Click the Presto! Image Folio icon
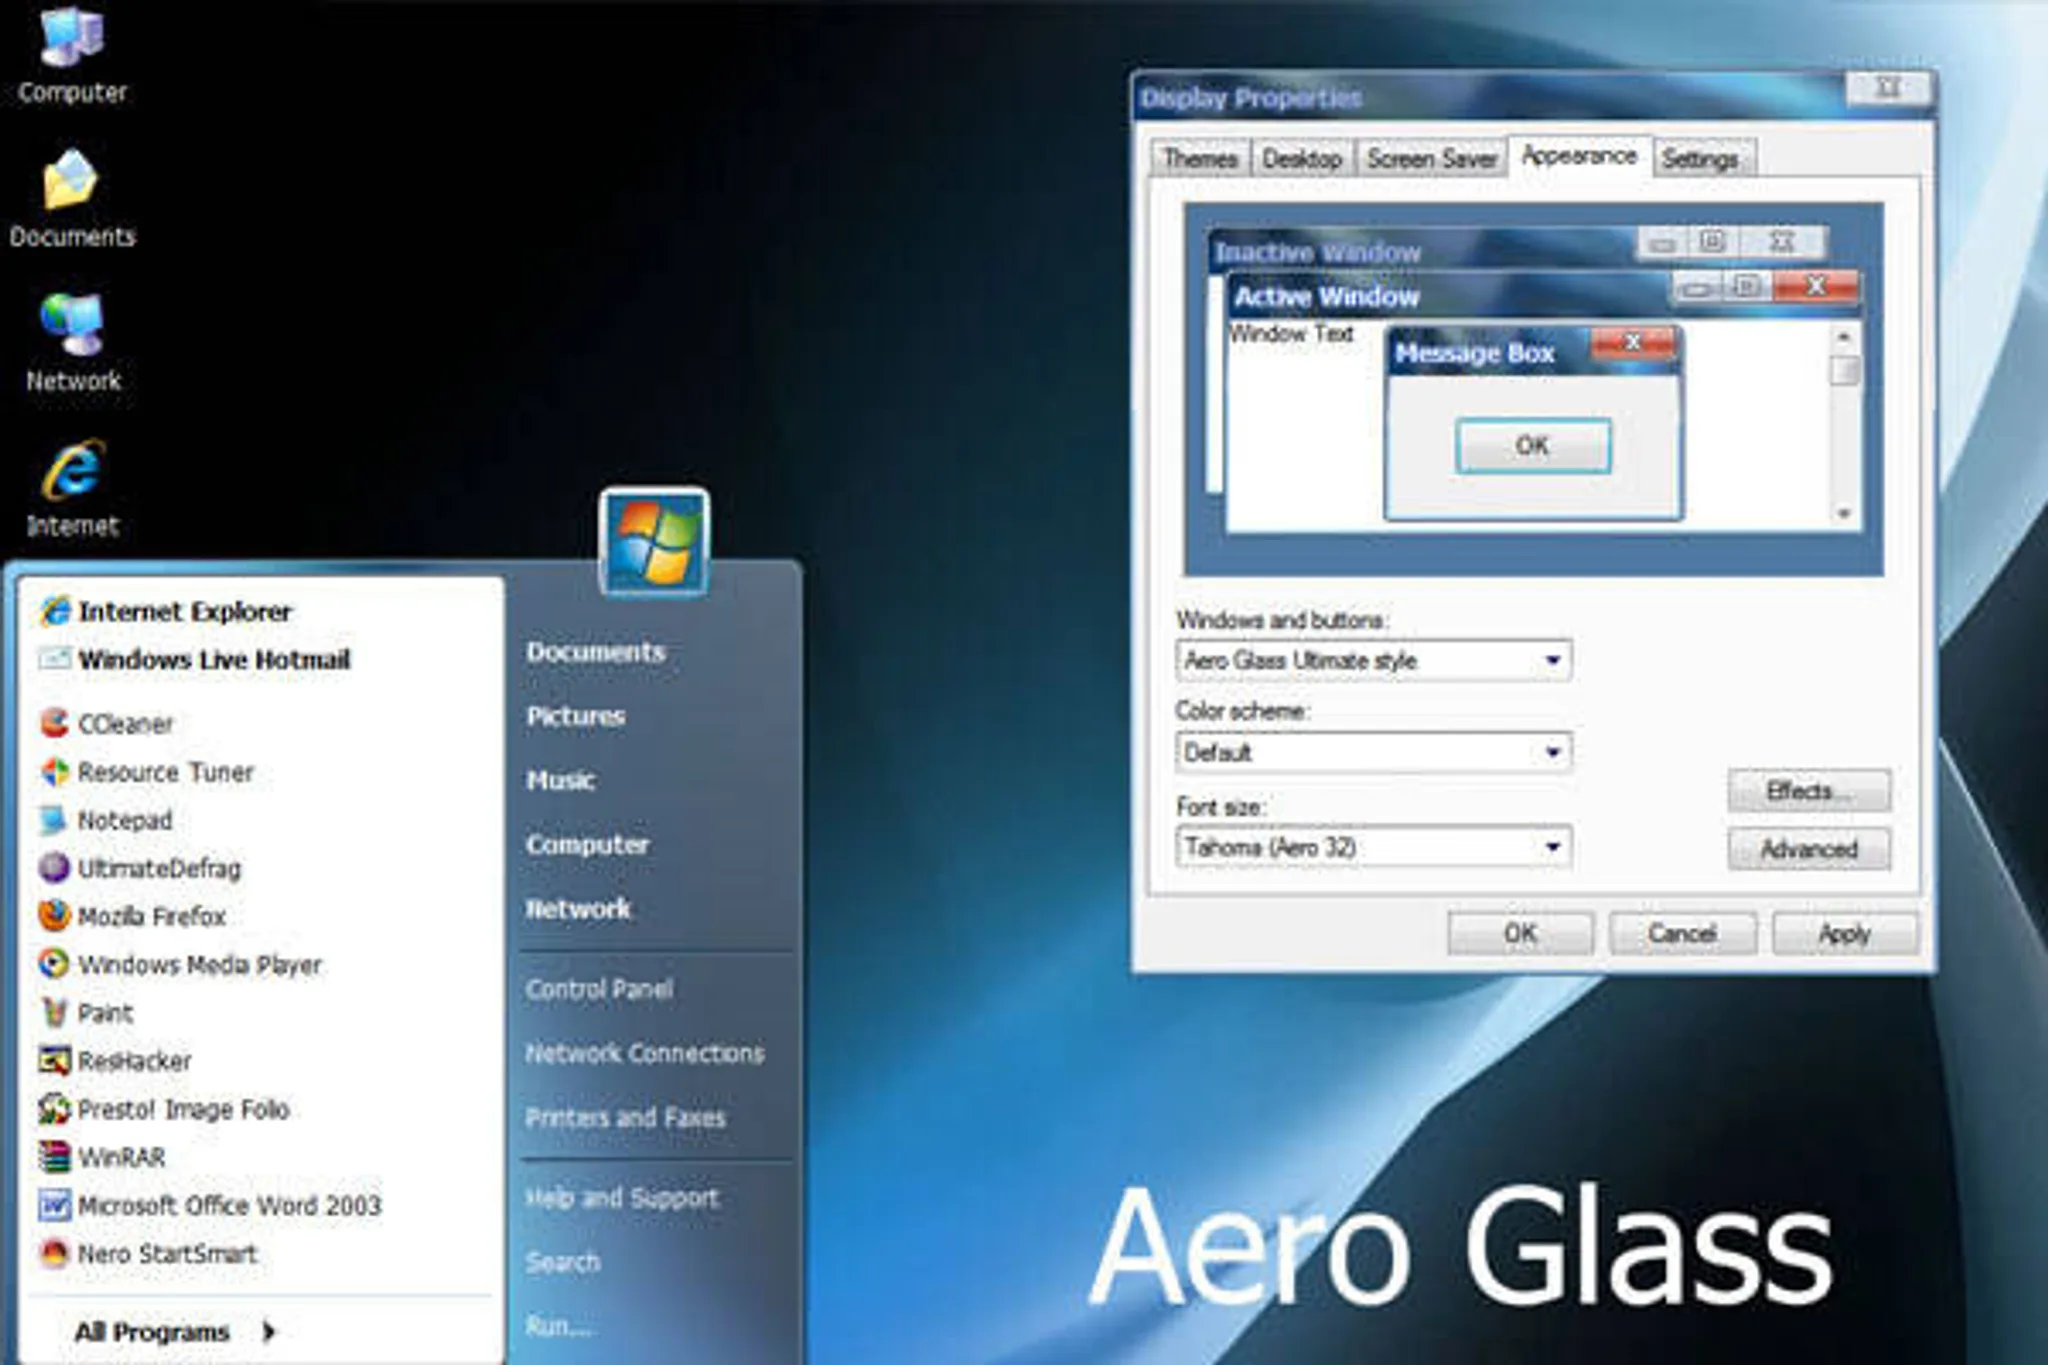The image size is (2048, 1365). [54, 1109]
